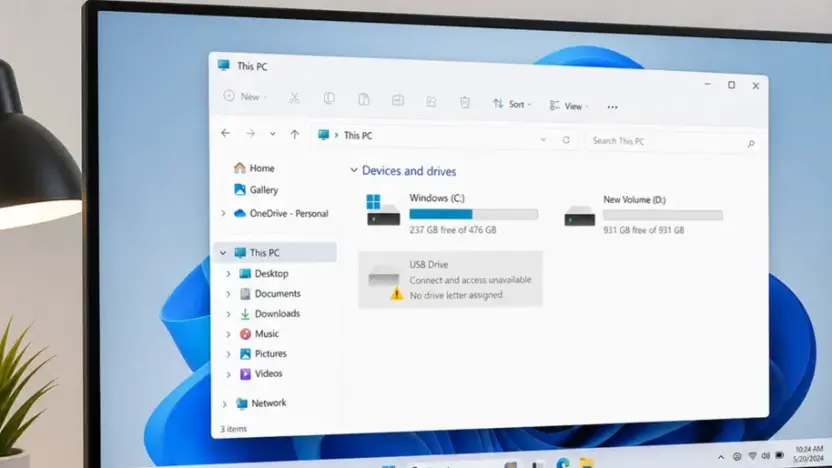Click the Delete trash icon in toolbar
The width and height of the screenshot is (832, 468).
(465, 102)
